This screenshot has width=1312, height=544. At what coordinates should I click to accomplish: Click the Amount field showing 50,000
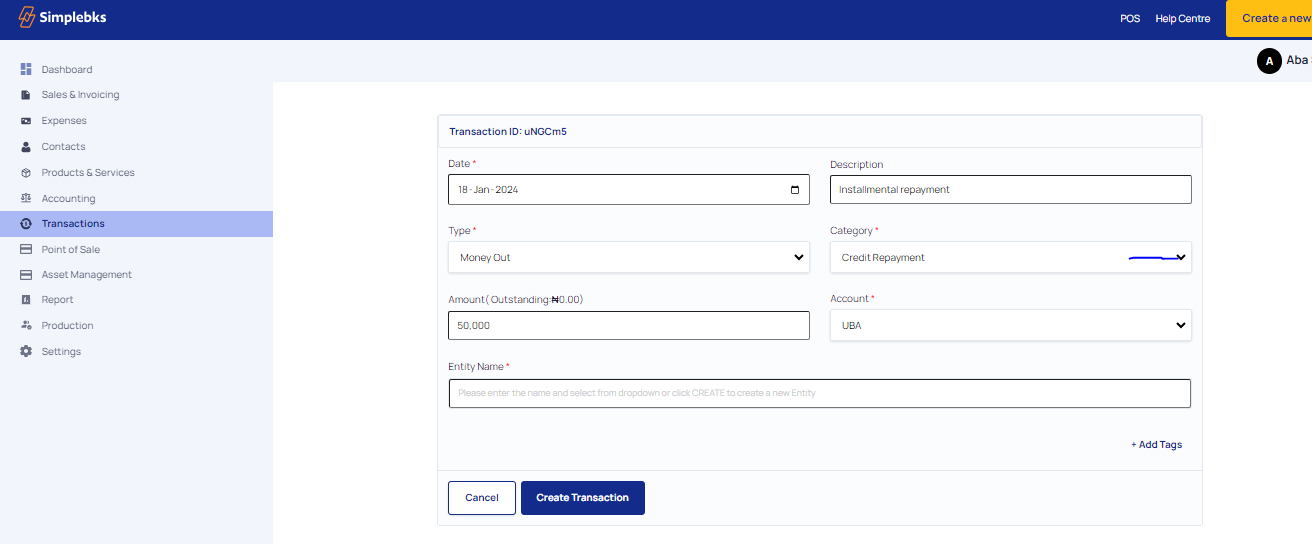(x=629, y=326)
